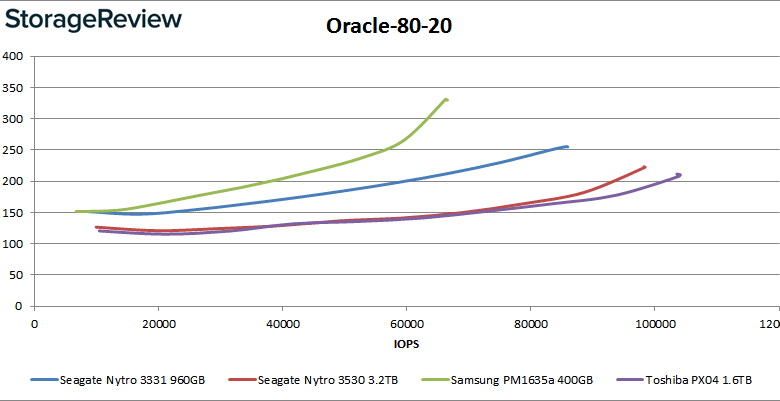The width and height of the screenshot is (780, 401).
Task: Select the Oracle-80-20 chart title
Action: [x=389, y=26]
